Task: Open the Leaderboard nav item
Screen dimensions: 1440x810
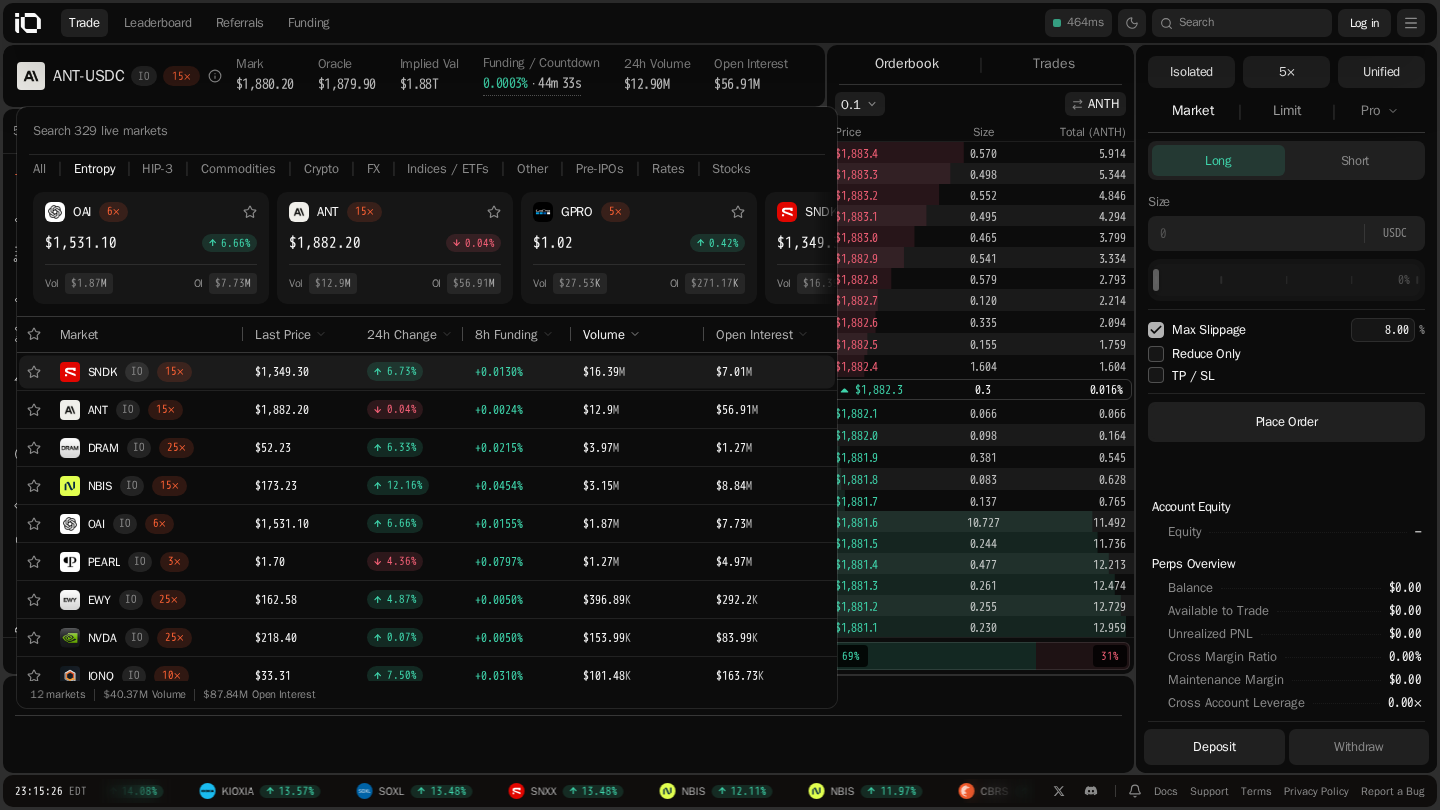Action: [158, 23]
